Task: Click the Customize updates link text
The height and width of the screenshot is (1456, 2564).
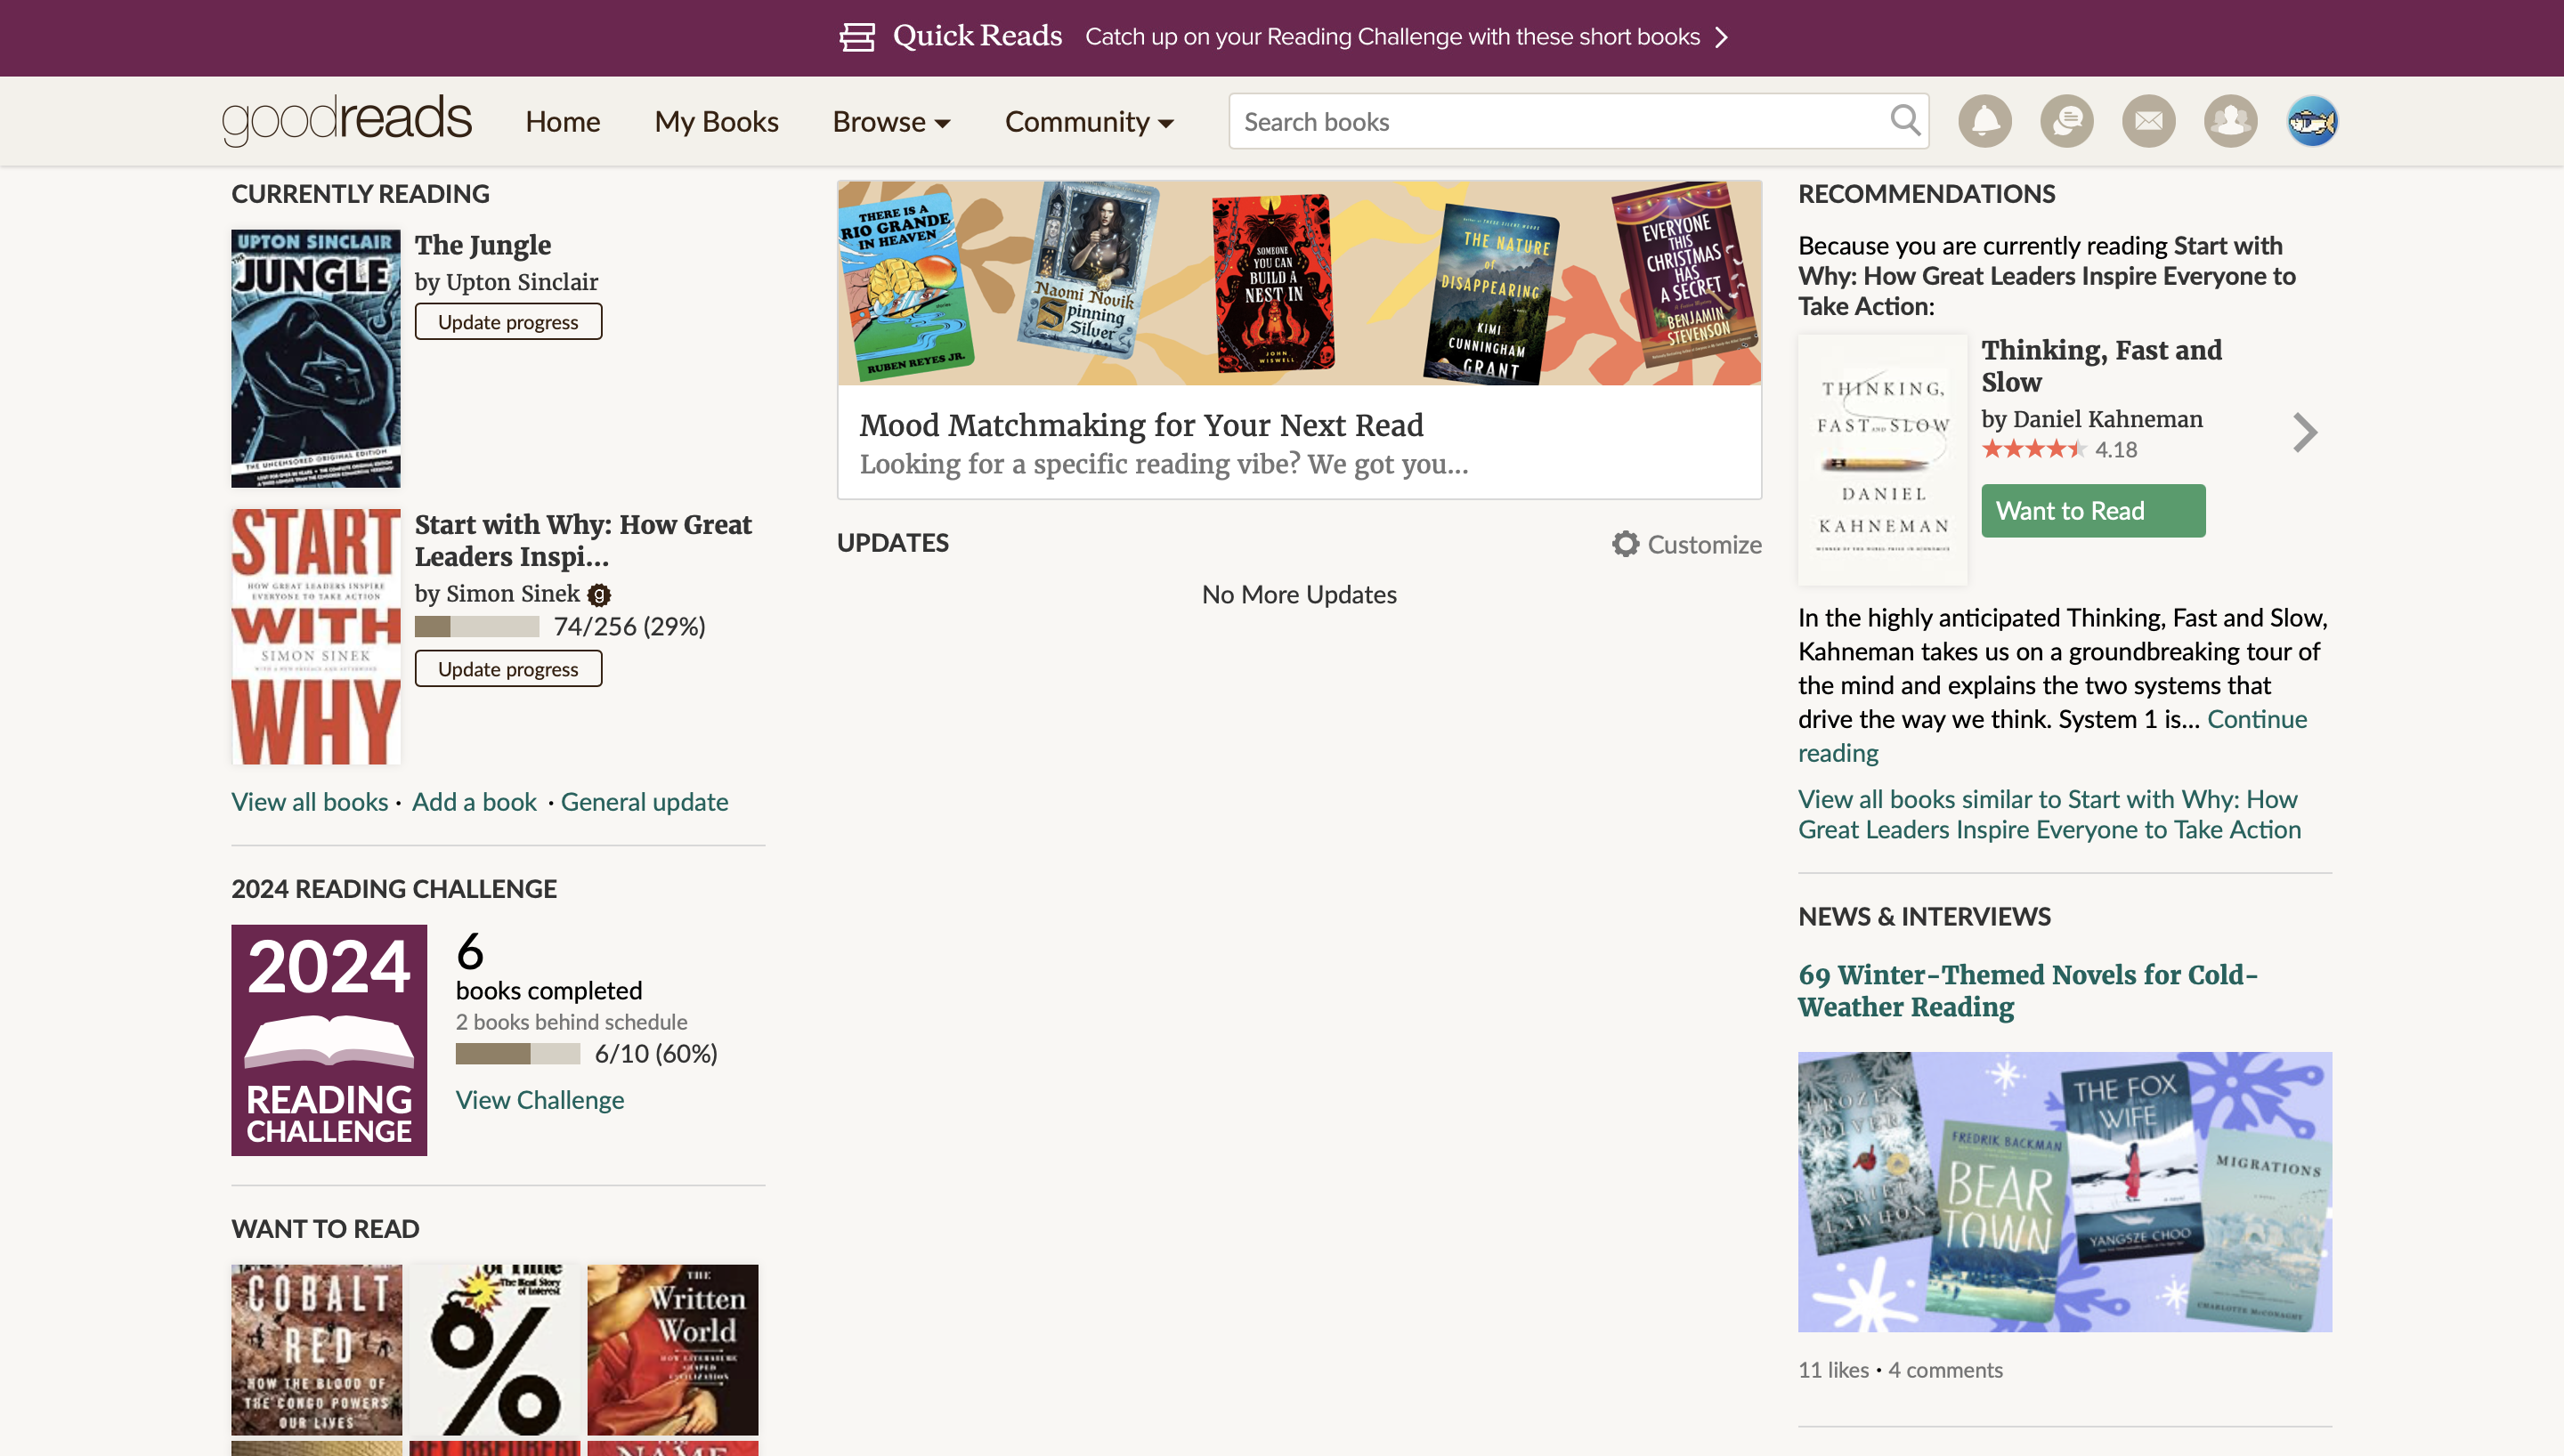Action: (x=1704, y=545)
